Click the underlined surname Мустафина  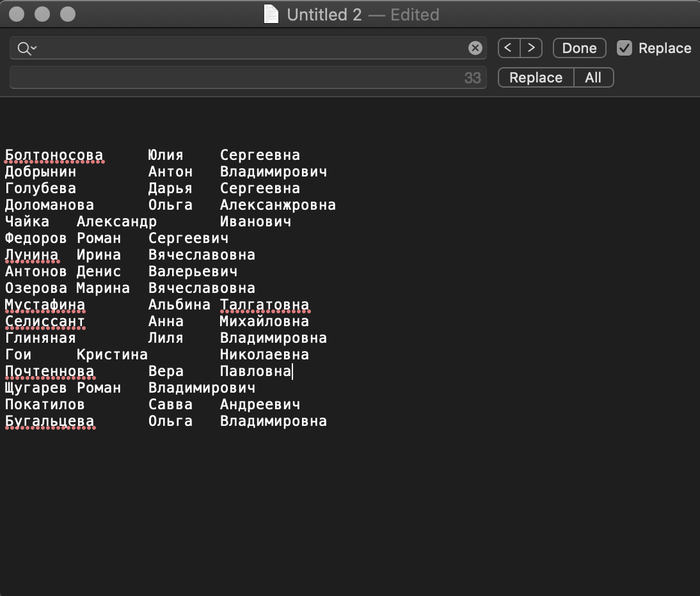click(x=45, y=305)
